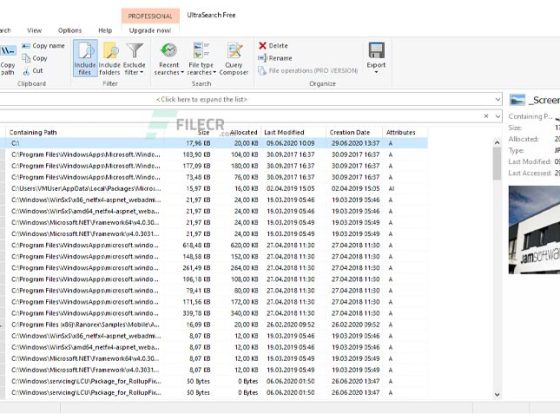This screenshot has height=420, width=560.
Task: Click the Copy name icon
Action: (26, 46)
